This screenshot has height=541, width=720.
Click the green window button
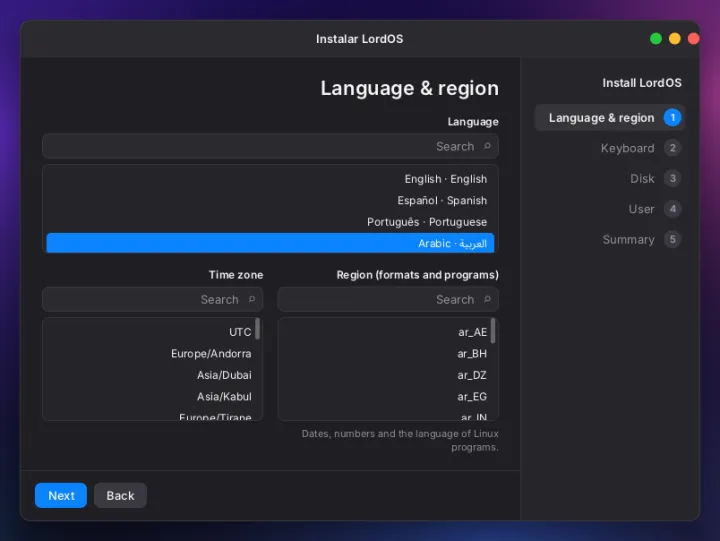[656, 39]
